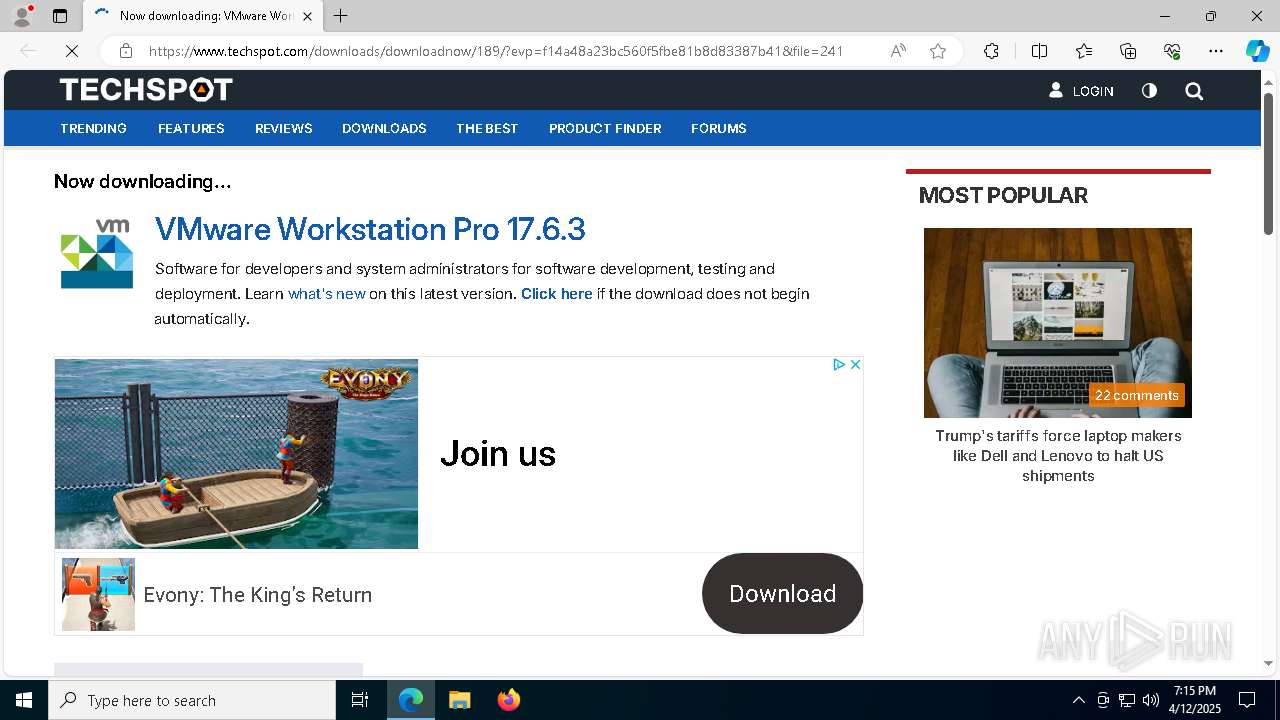Enable Split screen icon
The image size is (1280, 720).
[x=1039, y=51]
